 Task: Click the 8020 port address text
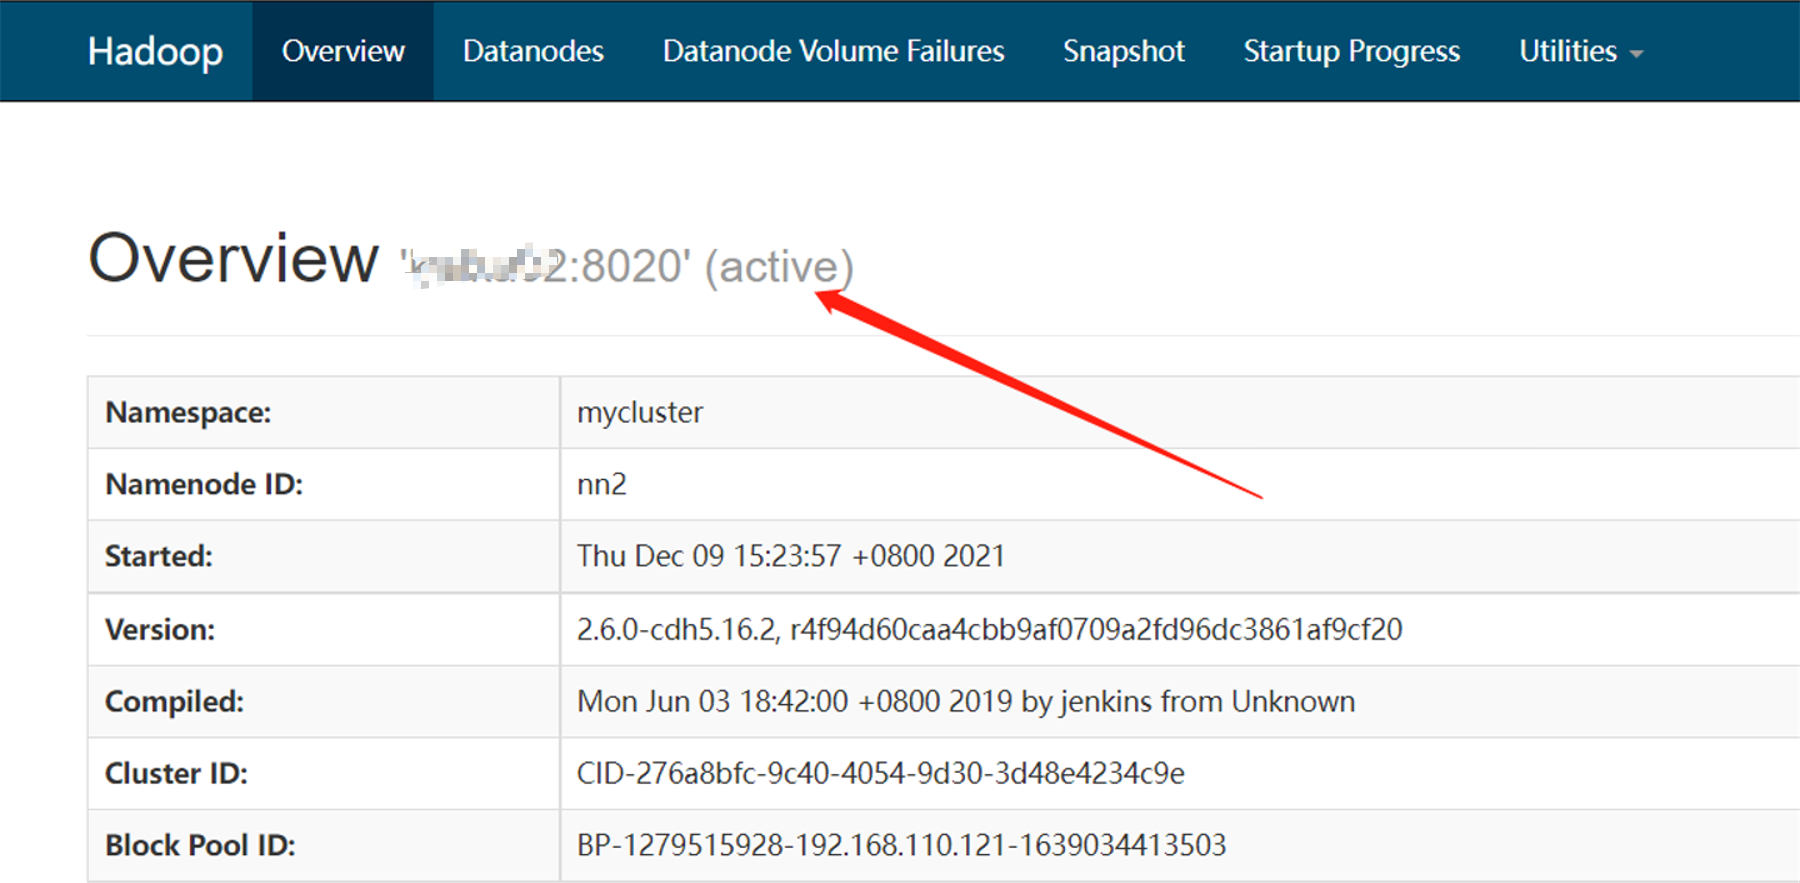point(632,267)
